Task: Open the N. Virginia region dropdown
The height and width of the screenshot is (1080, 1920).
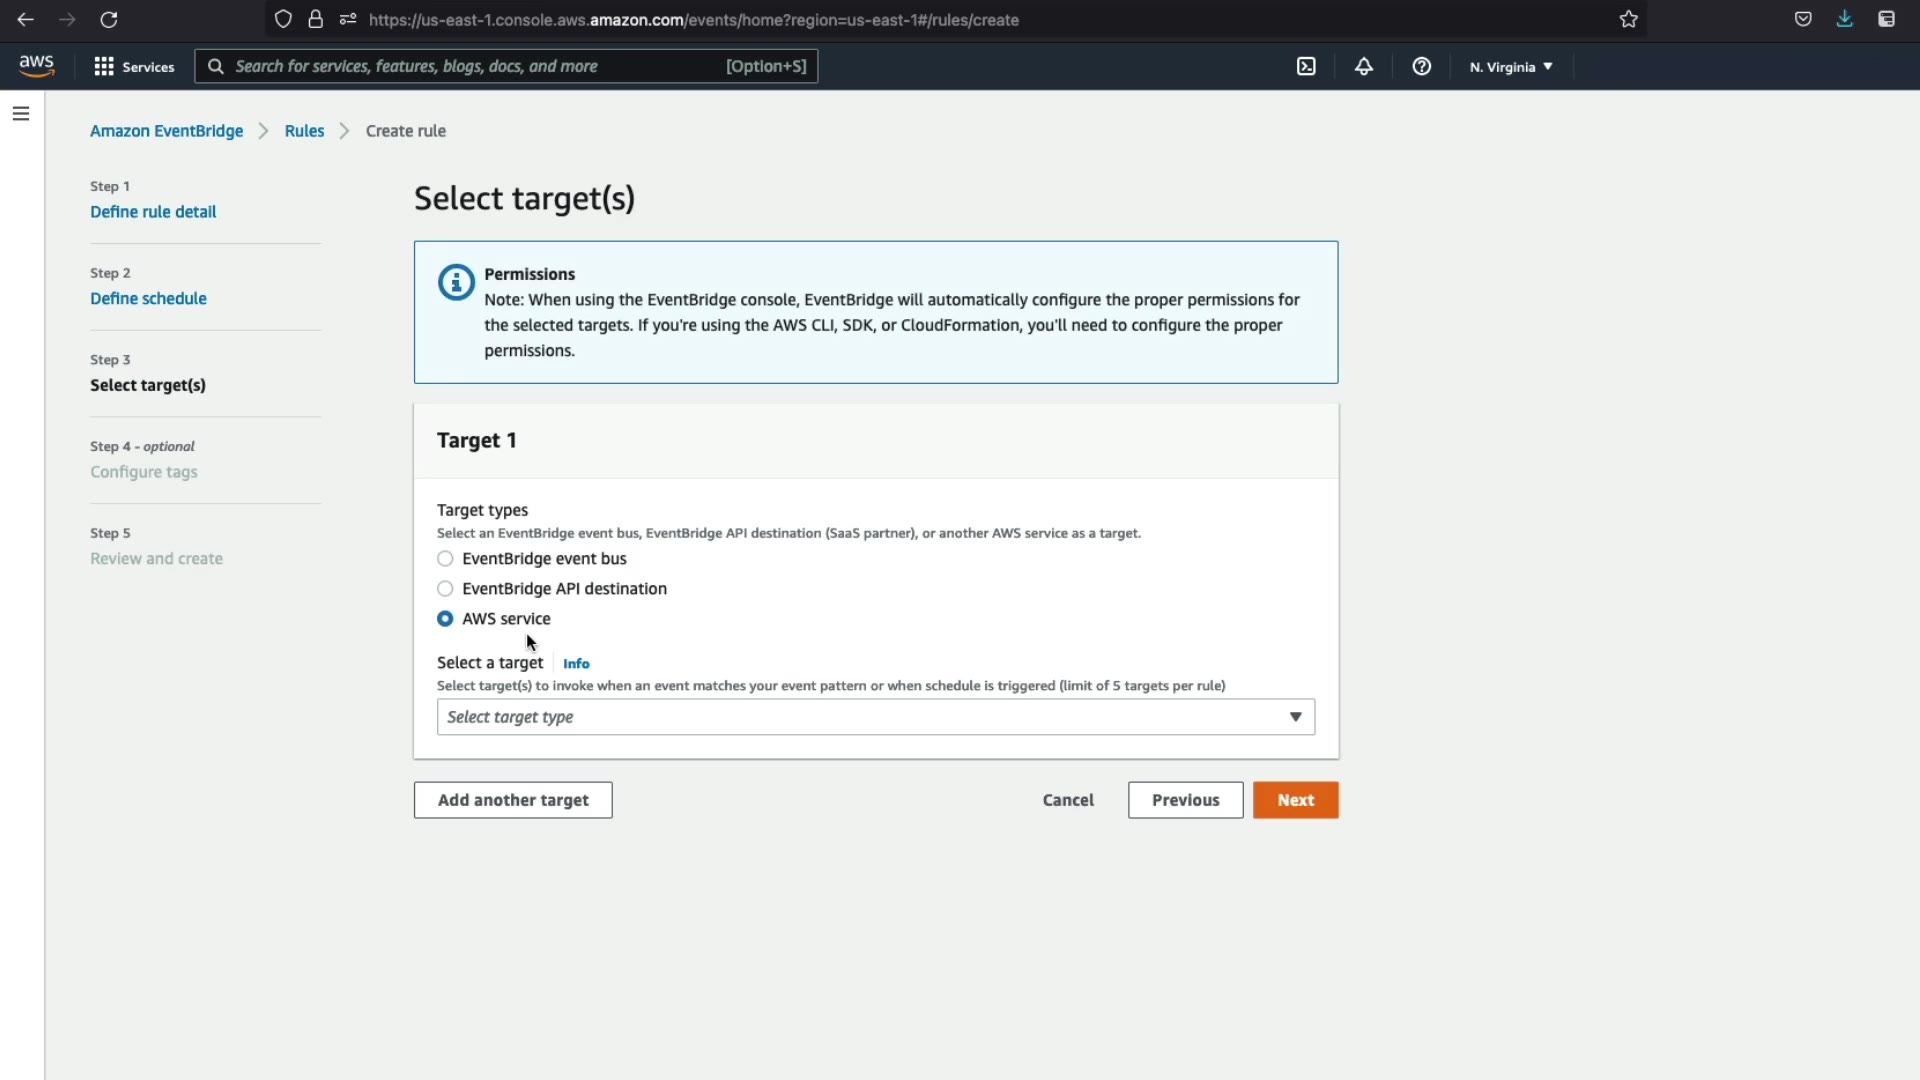Action: point(1511,67)
